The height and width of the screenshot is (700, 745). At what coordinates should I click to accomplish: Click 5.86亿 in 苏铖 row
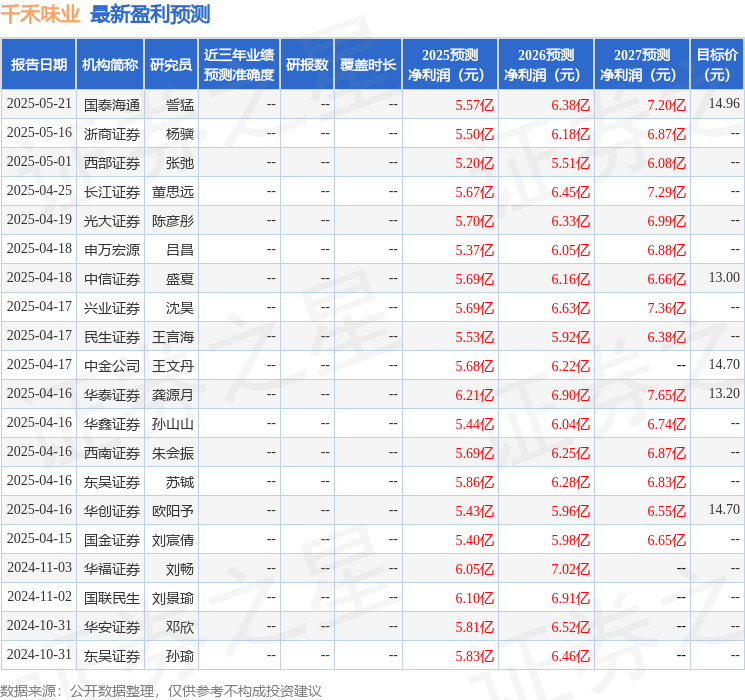click(475, 482)
